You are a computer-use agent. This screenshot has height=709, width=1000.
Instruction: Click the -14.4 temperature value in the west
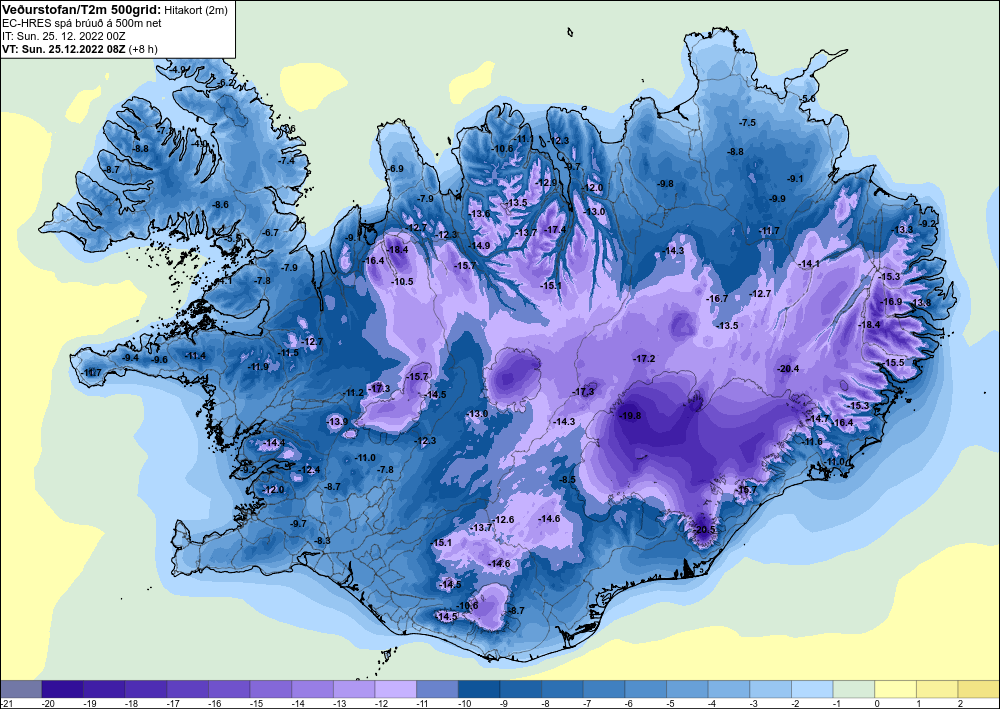275,442
